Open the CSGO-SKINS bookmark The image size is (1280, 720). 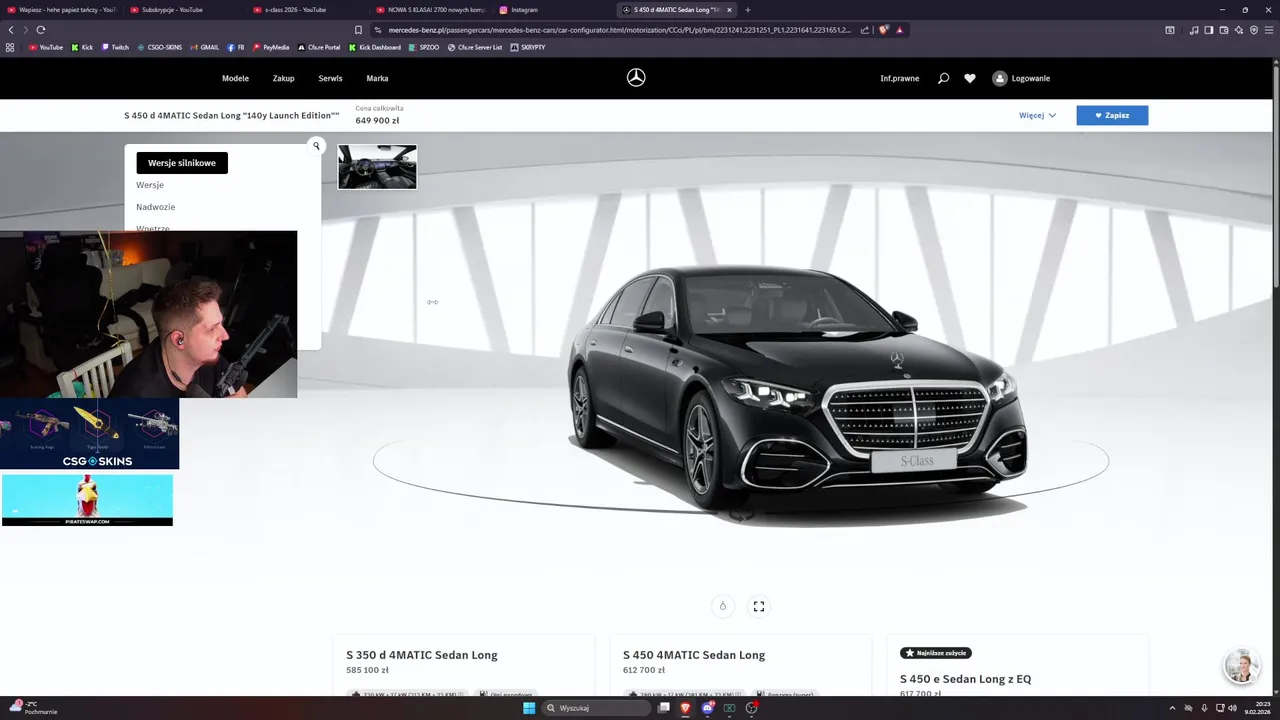(x=160, y=47)
